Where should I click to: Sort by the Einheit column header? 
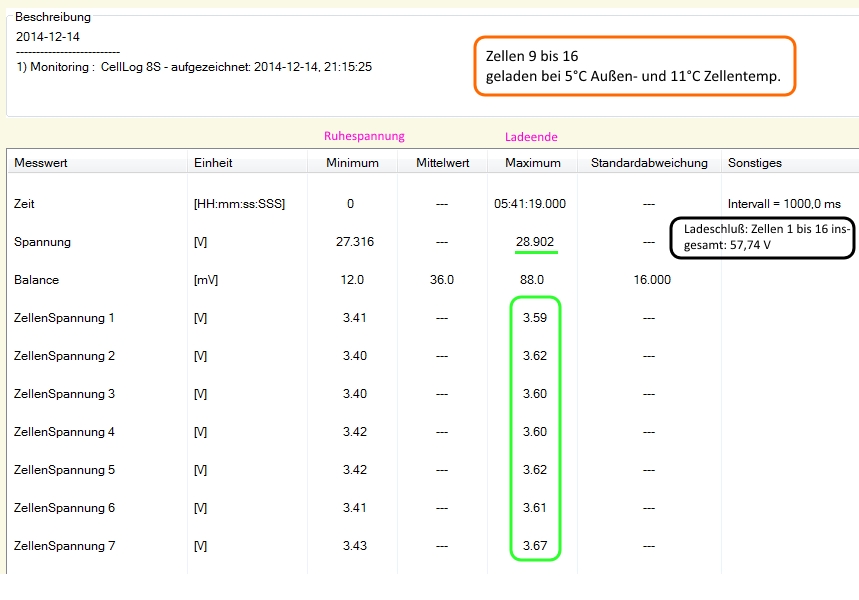213,163
